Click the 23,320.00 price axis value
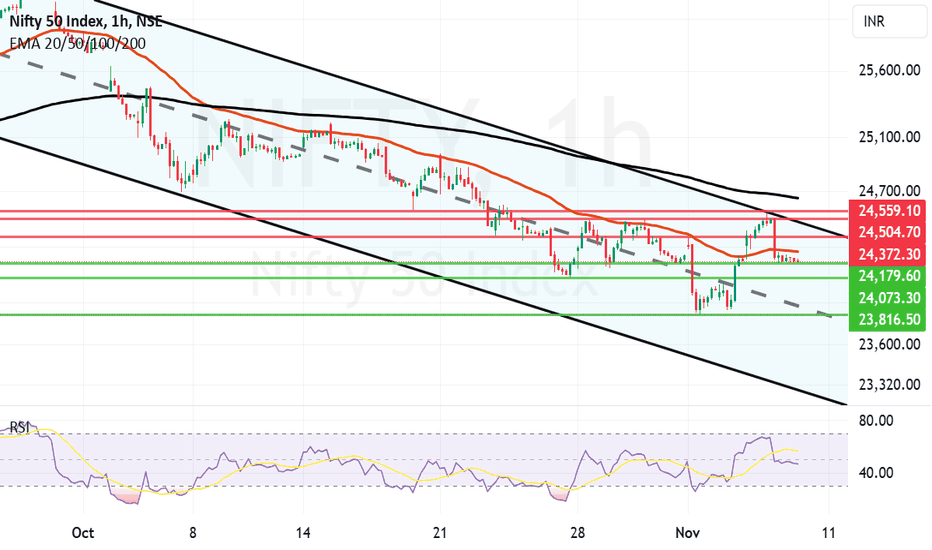 point(889,385)
